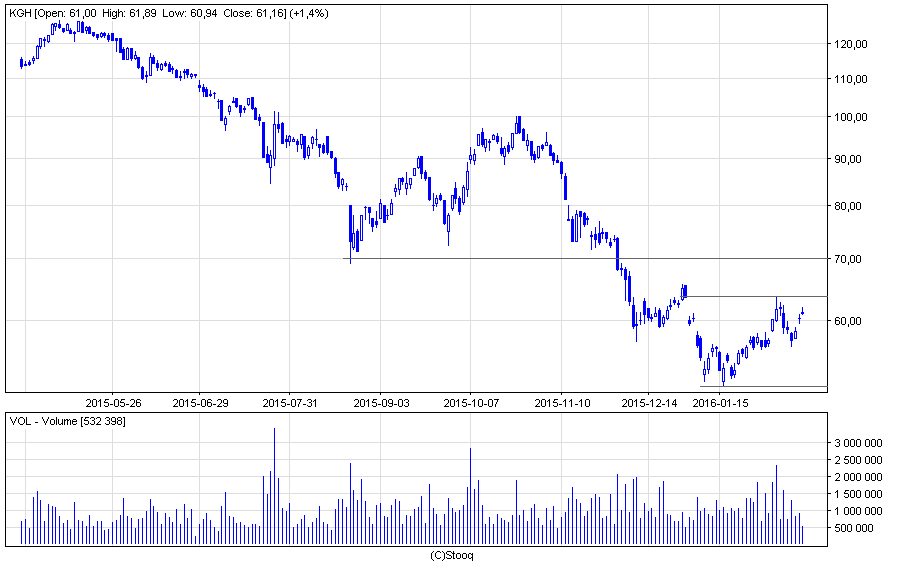Click the KGH open-high-low-close header text

coord(169,13)
